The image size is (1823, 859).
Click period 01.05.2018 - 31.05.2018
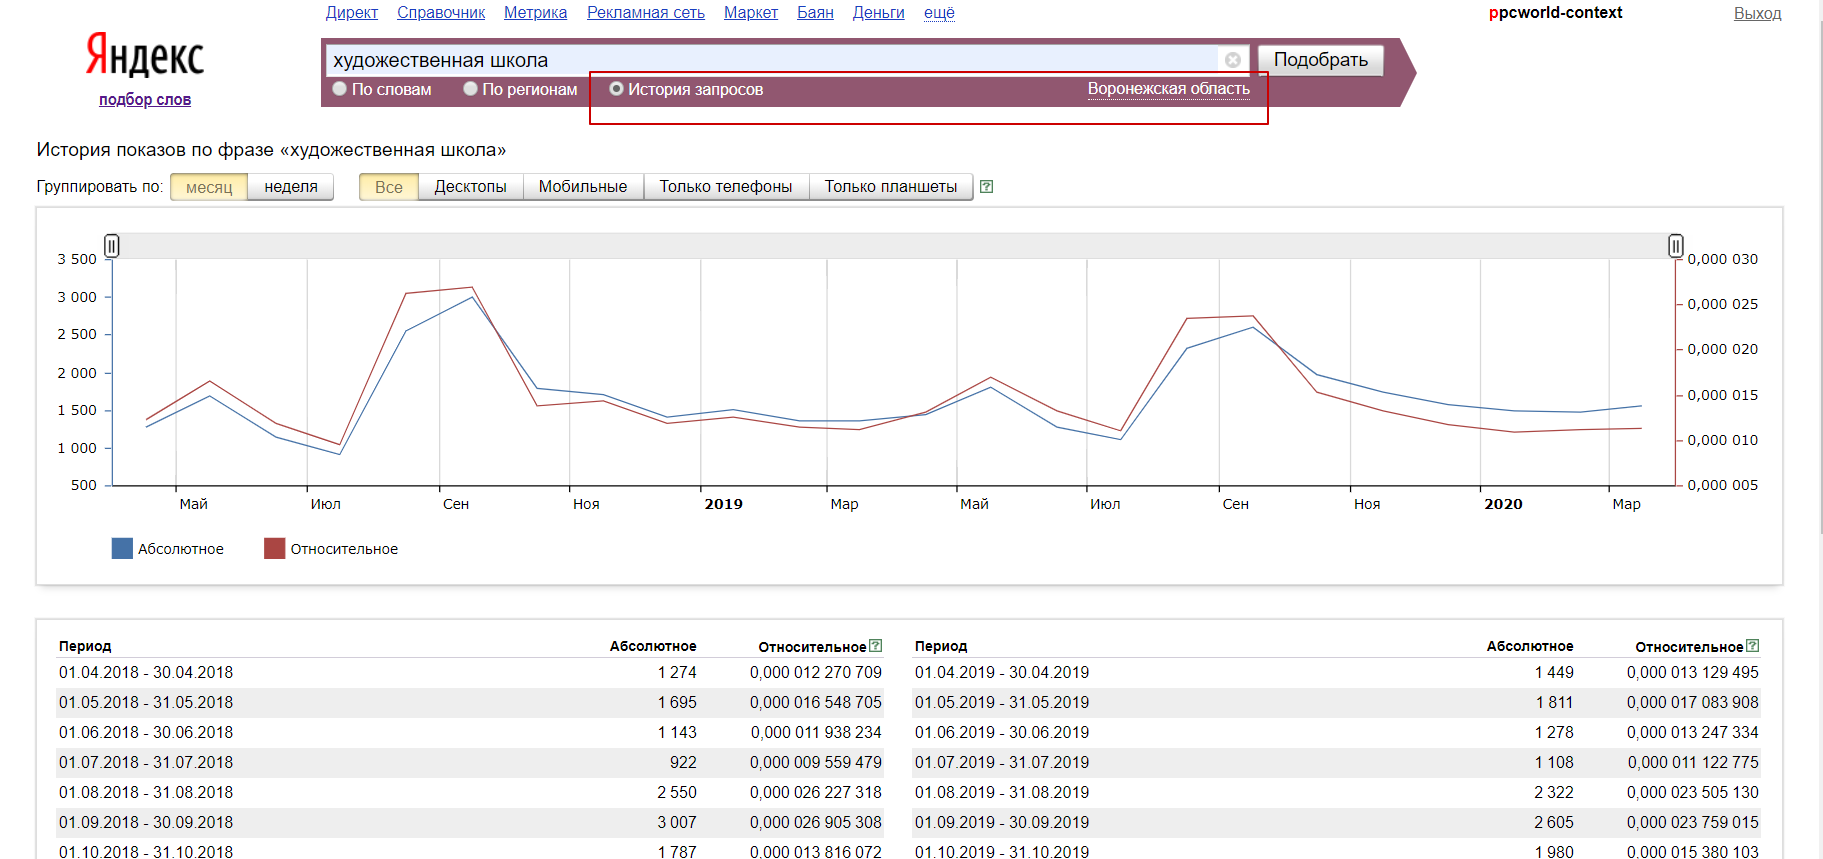(146, 703)
